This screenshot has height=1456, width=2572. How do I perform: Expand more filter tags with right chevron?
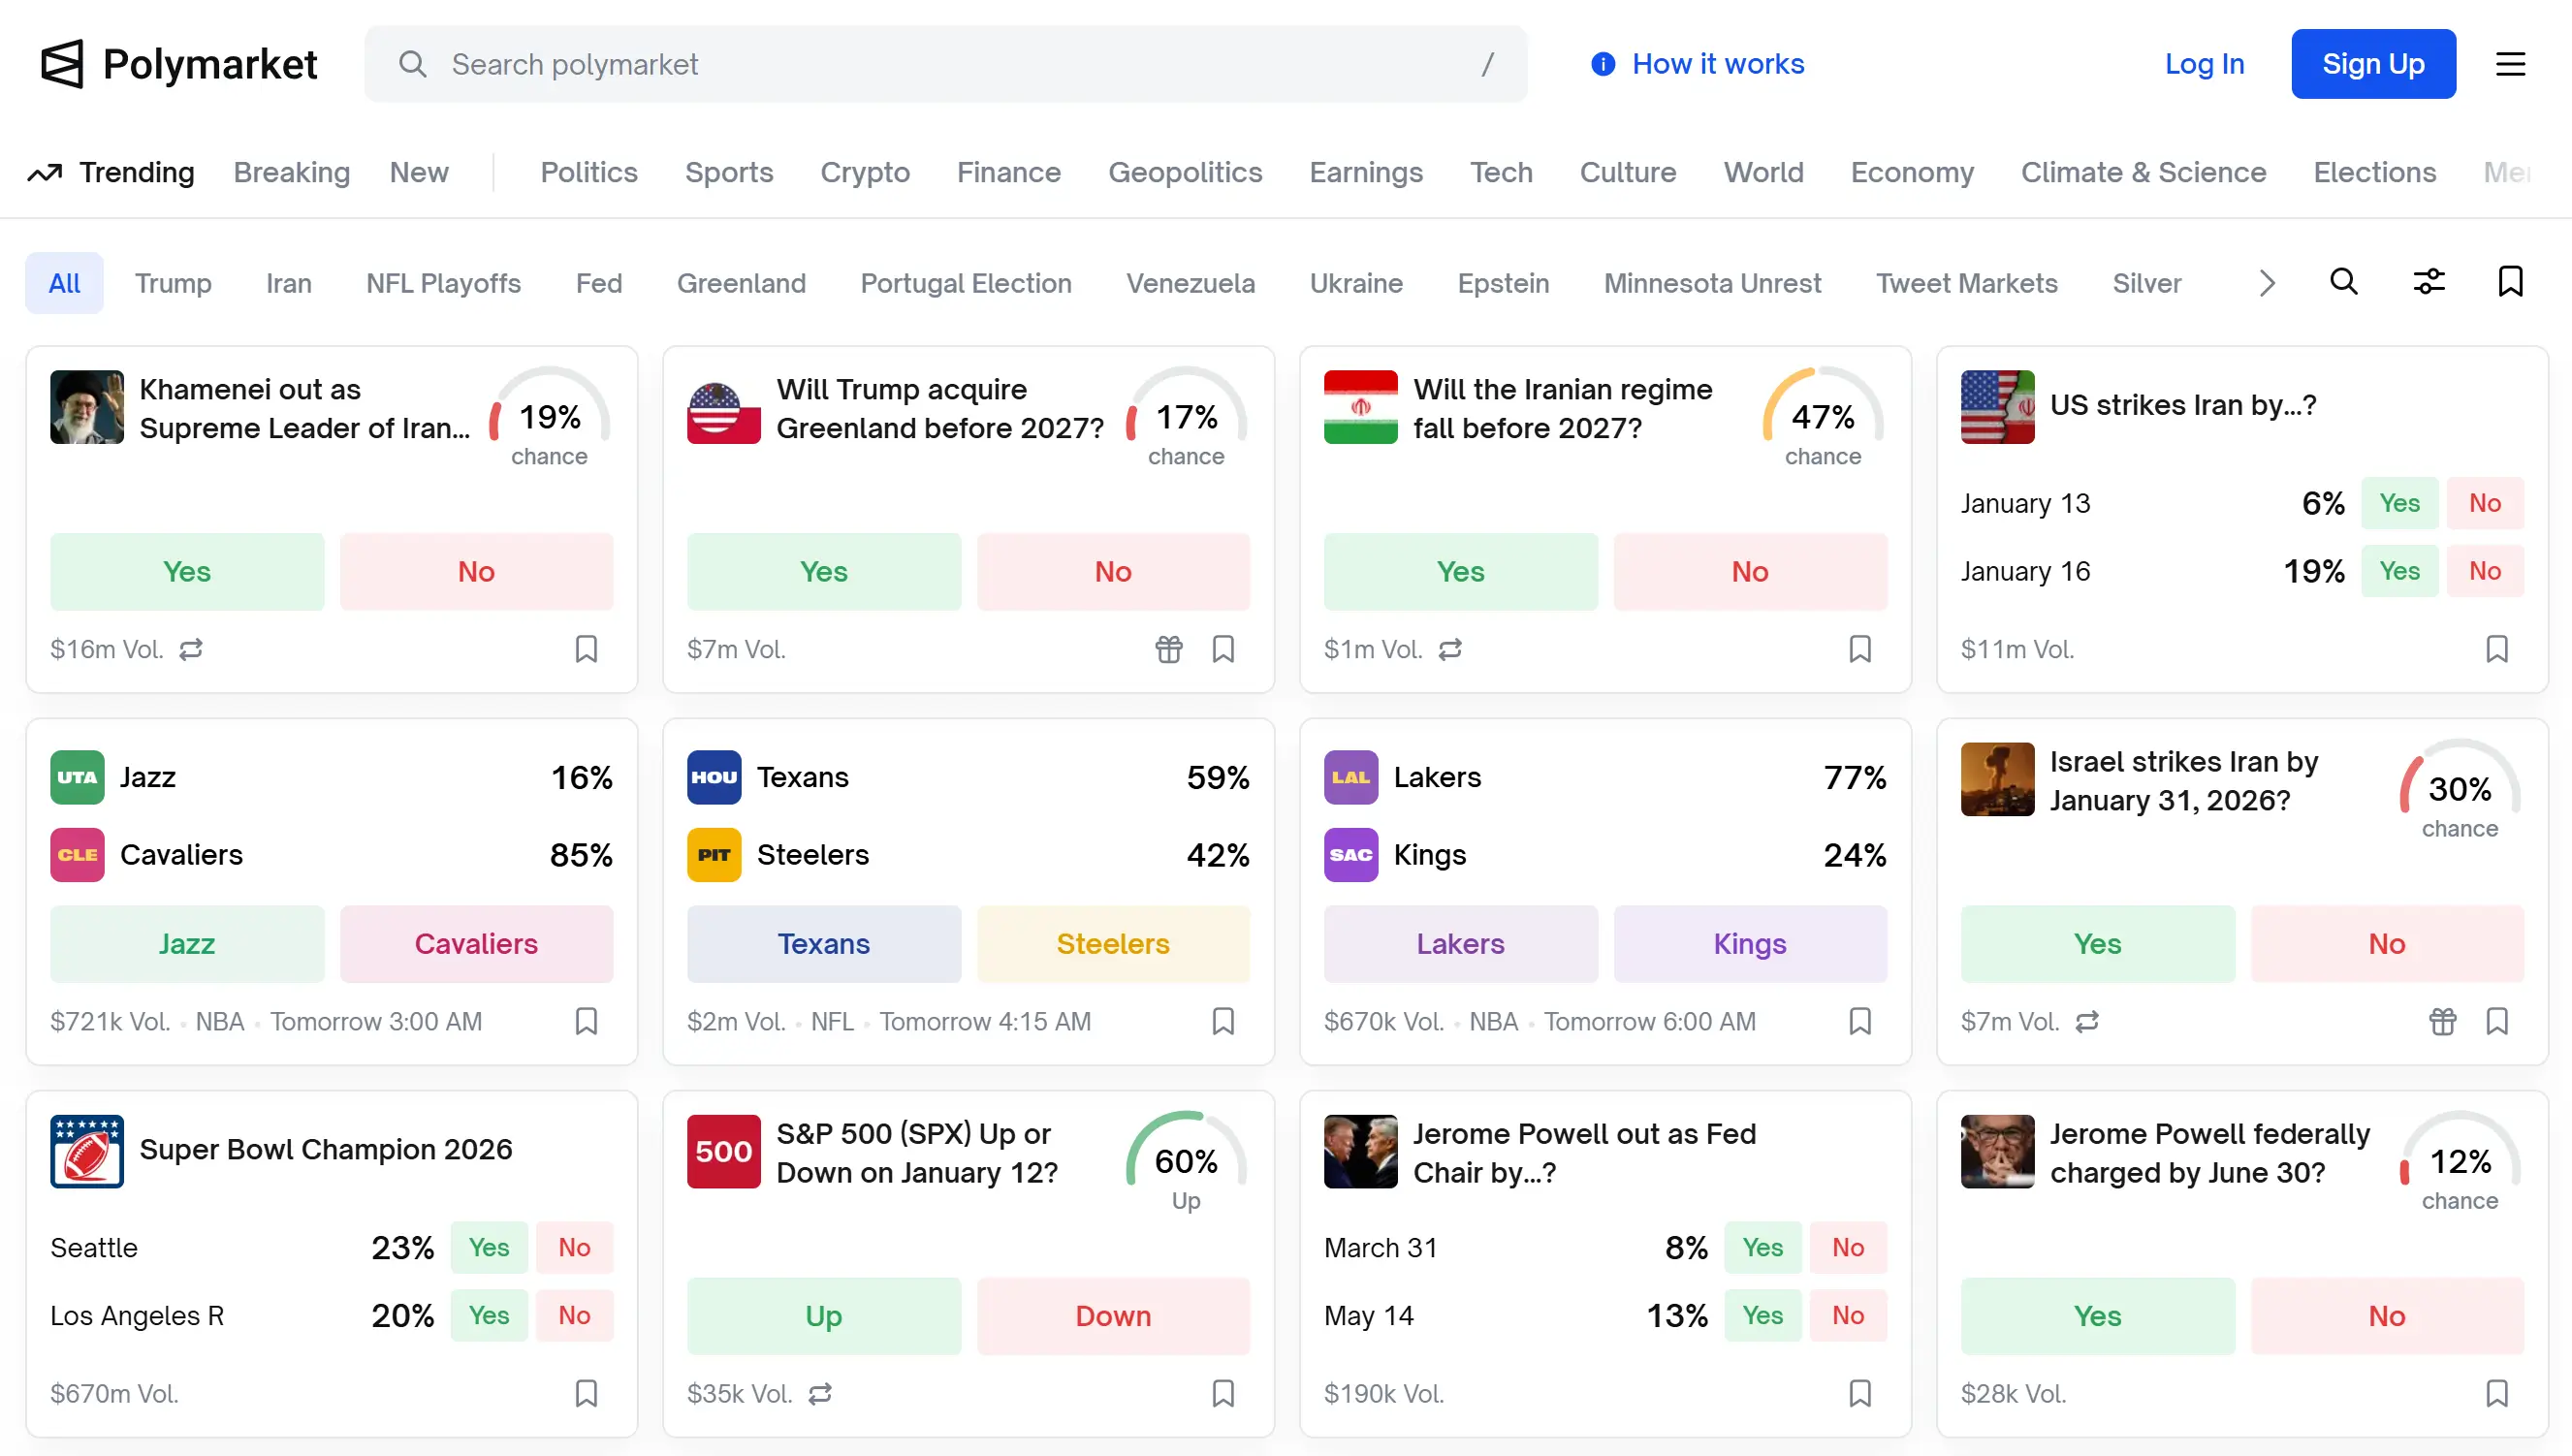tap(2266, 282)
